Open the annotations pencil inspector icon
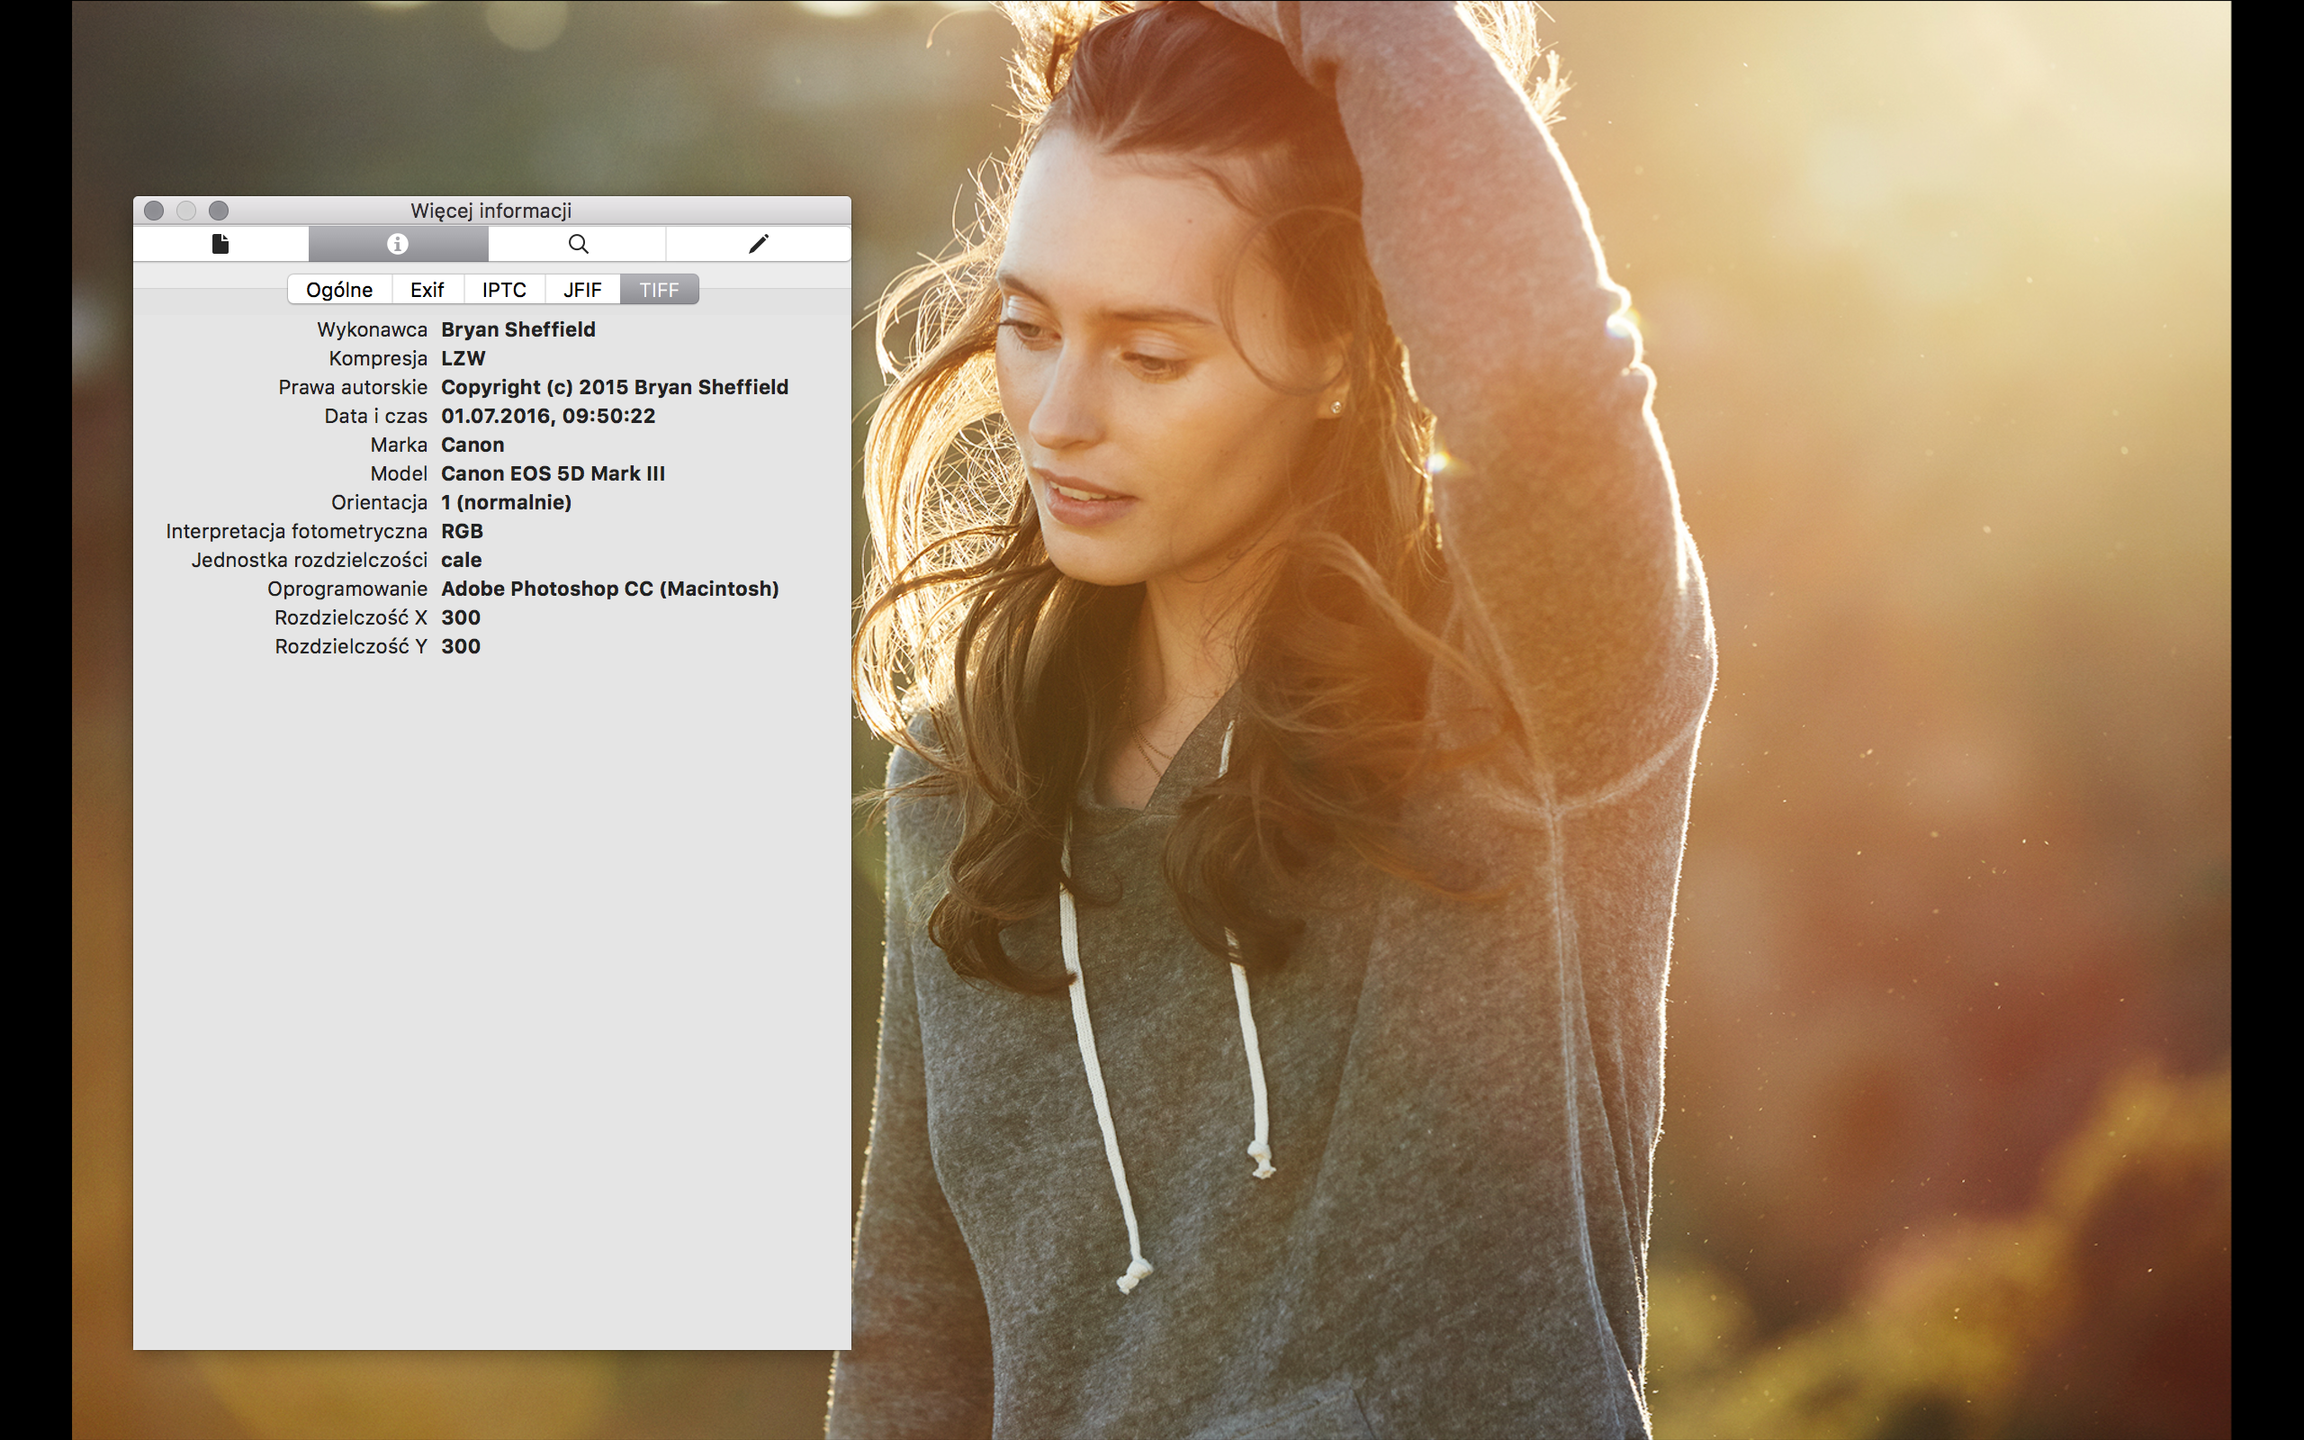 [758, 244]
